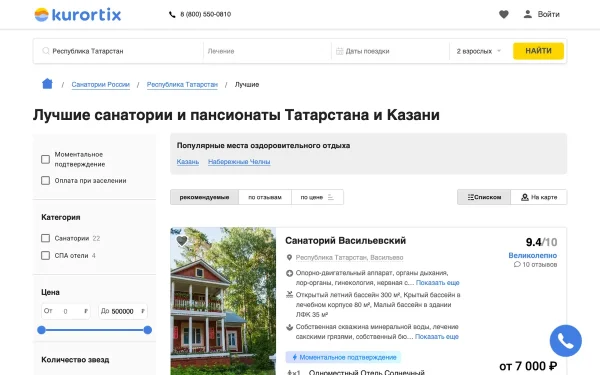Image resolution: width=600 pixels, height=375 pixels.
Task: Open Казань popular place link
Action: click(x=188, y=162)
